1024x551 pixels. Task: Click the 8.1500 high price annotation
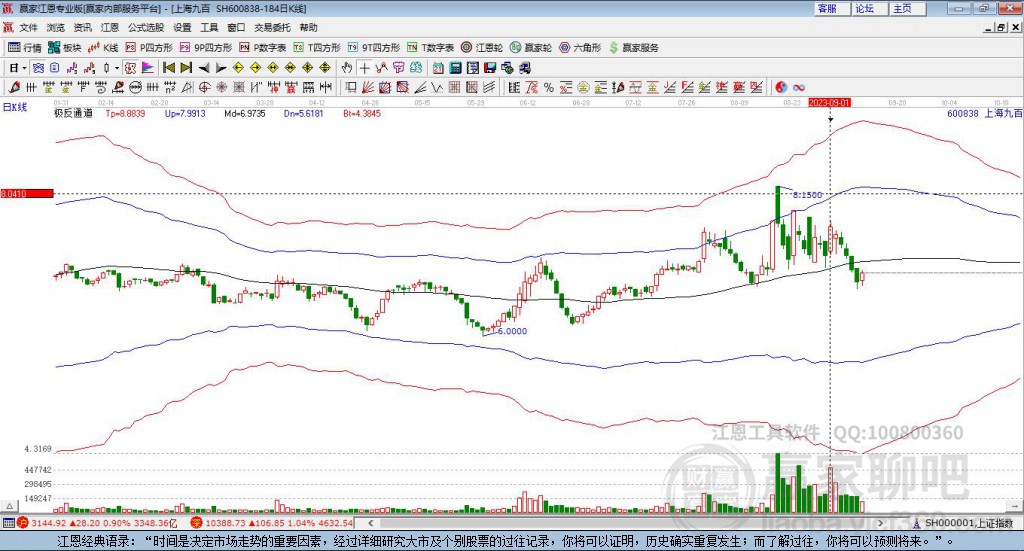click(x=807, y=195)
